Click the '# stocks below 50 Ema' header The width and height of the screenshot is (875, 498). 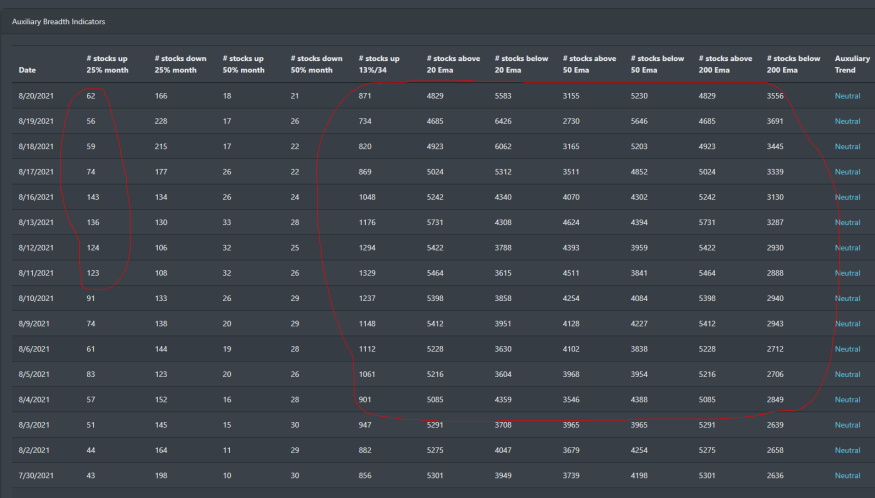click(657, 64)
